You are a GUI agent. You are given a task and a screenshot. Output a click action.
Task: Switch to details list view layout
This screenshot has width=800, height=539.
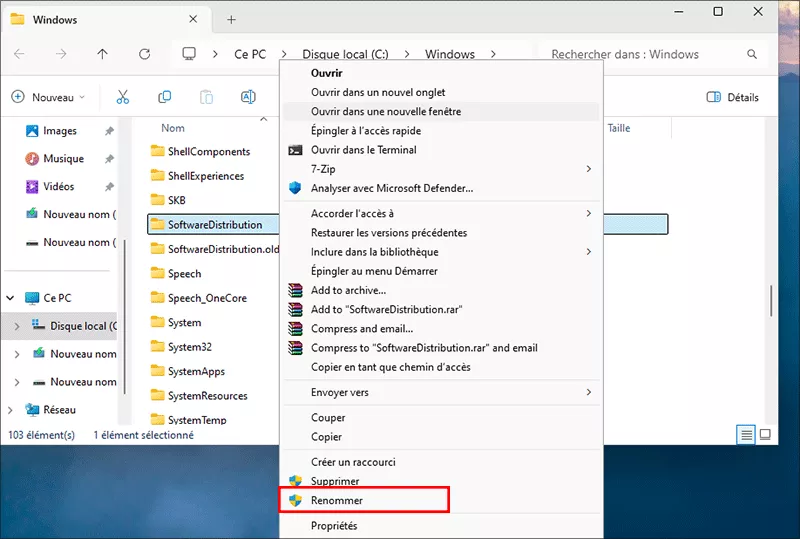pyautogui.click(x=745, y=435)
